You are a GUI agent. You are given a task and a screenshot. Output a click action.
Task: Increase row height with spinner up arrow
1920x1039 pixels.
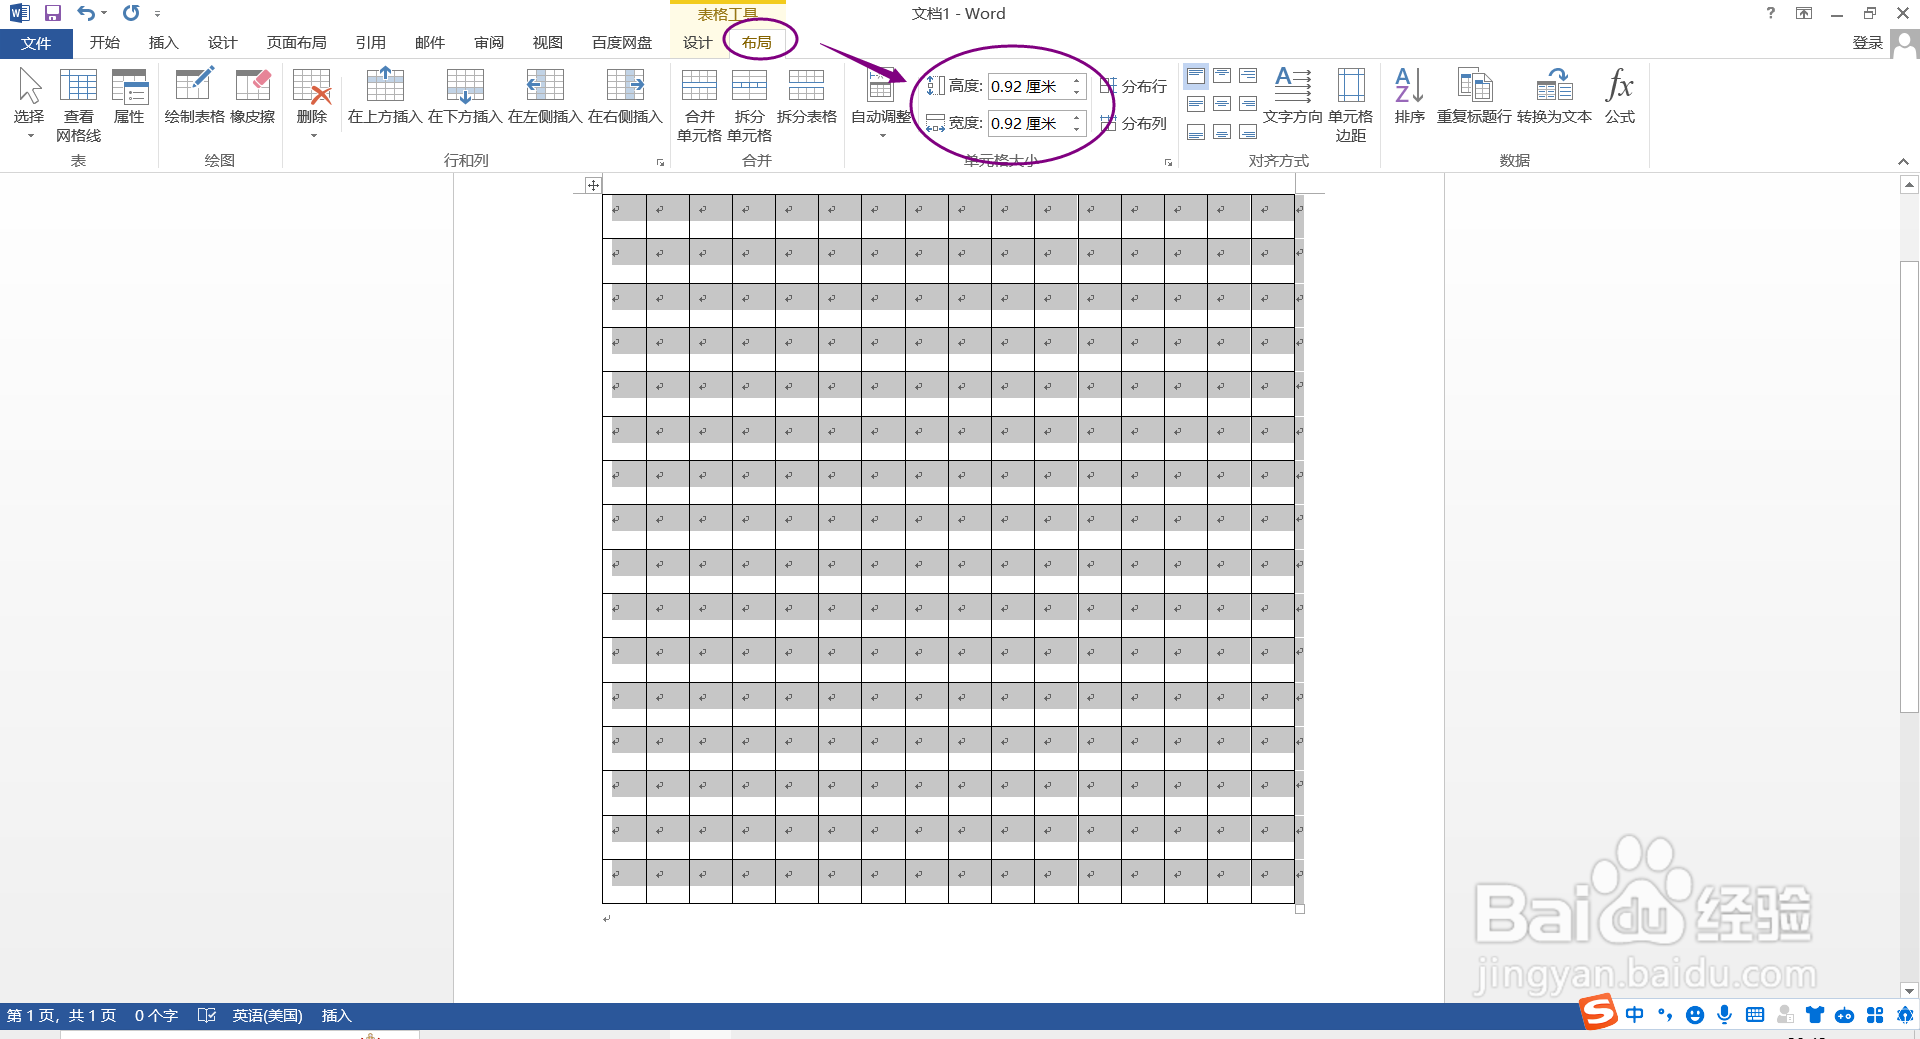(x=1077, y=80)
